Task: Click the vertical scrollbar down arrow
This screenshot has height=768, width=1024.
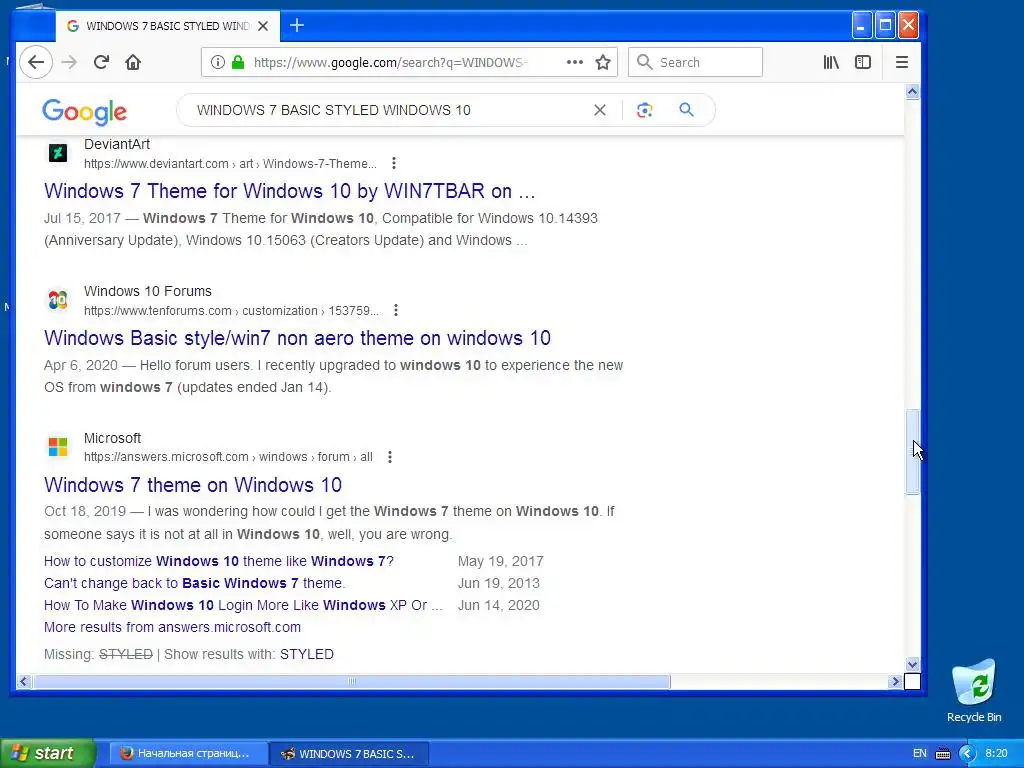Action: (912, 664)
